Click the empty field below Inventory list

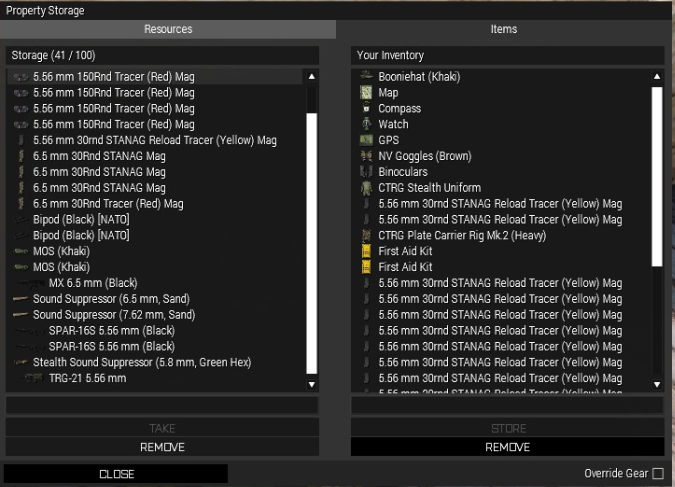pyautogui.click(x=508, y=405)
